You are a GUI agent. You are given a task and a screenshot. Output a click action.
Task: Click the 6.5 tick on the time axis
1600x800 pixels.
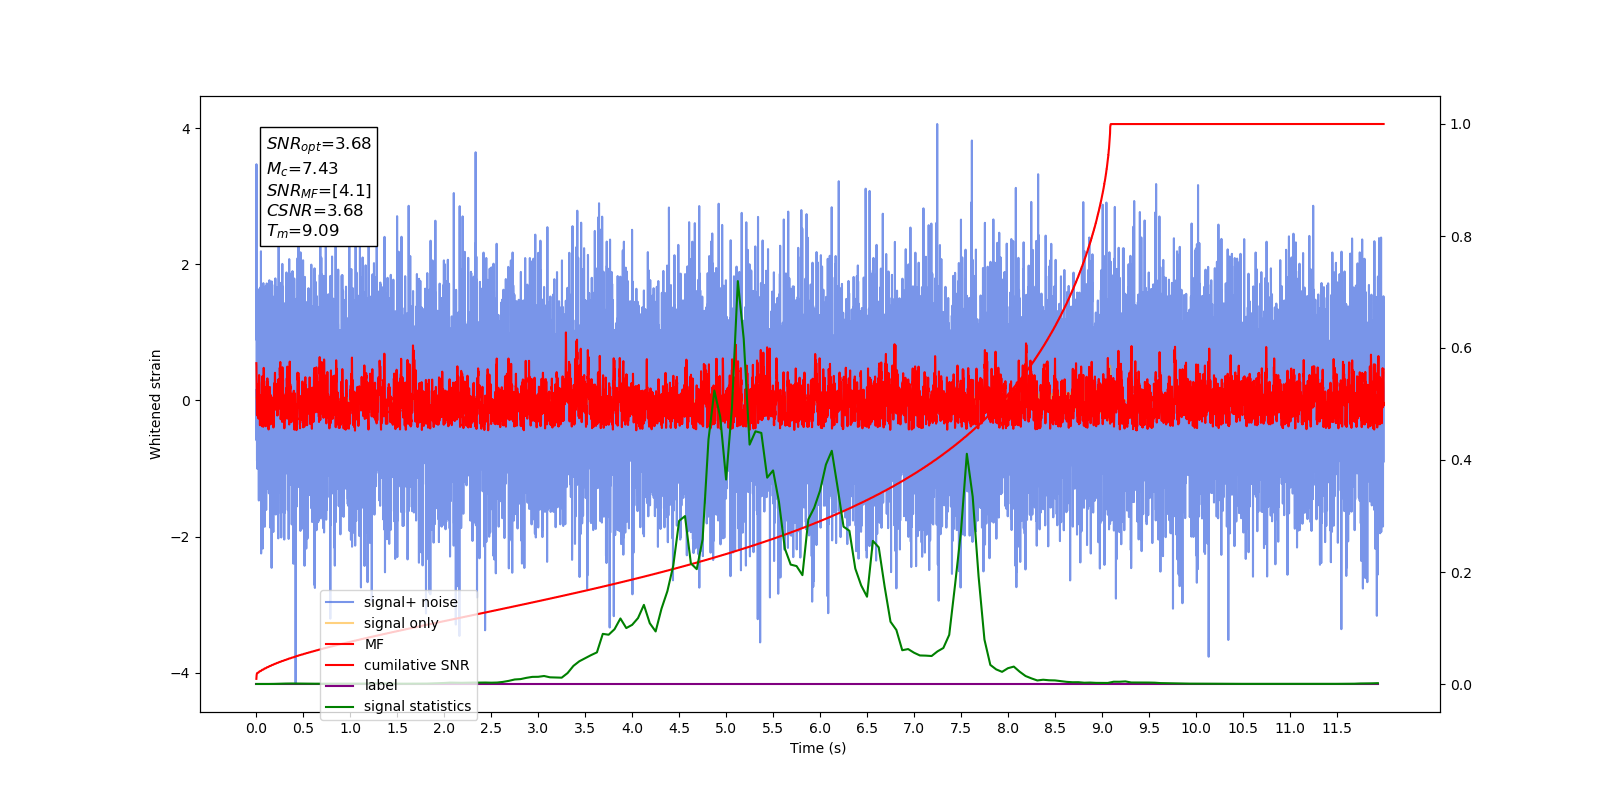click(x=867, y=728)
